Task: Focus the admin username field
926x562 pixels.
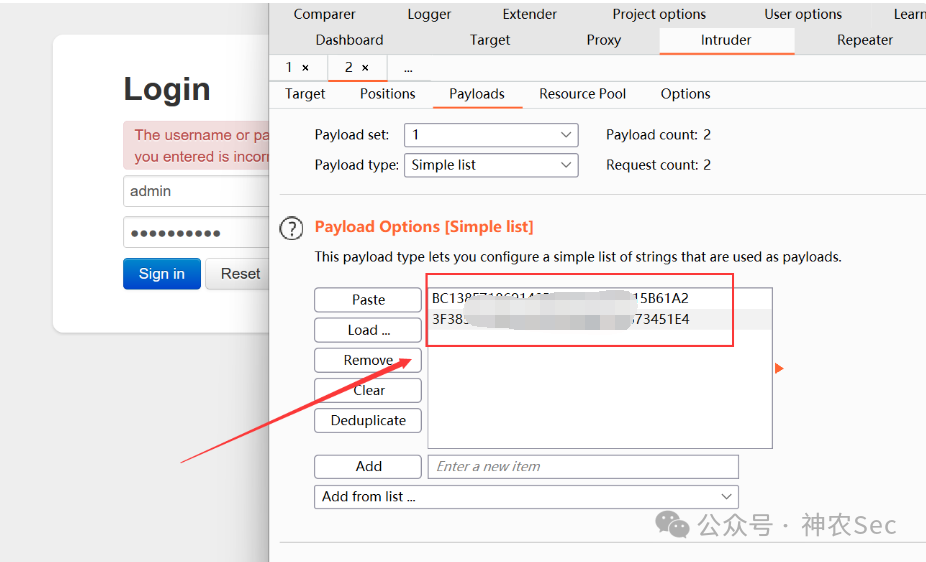Action: pos(196,191)
